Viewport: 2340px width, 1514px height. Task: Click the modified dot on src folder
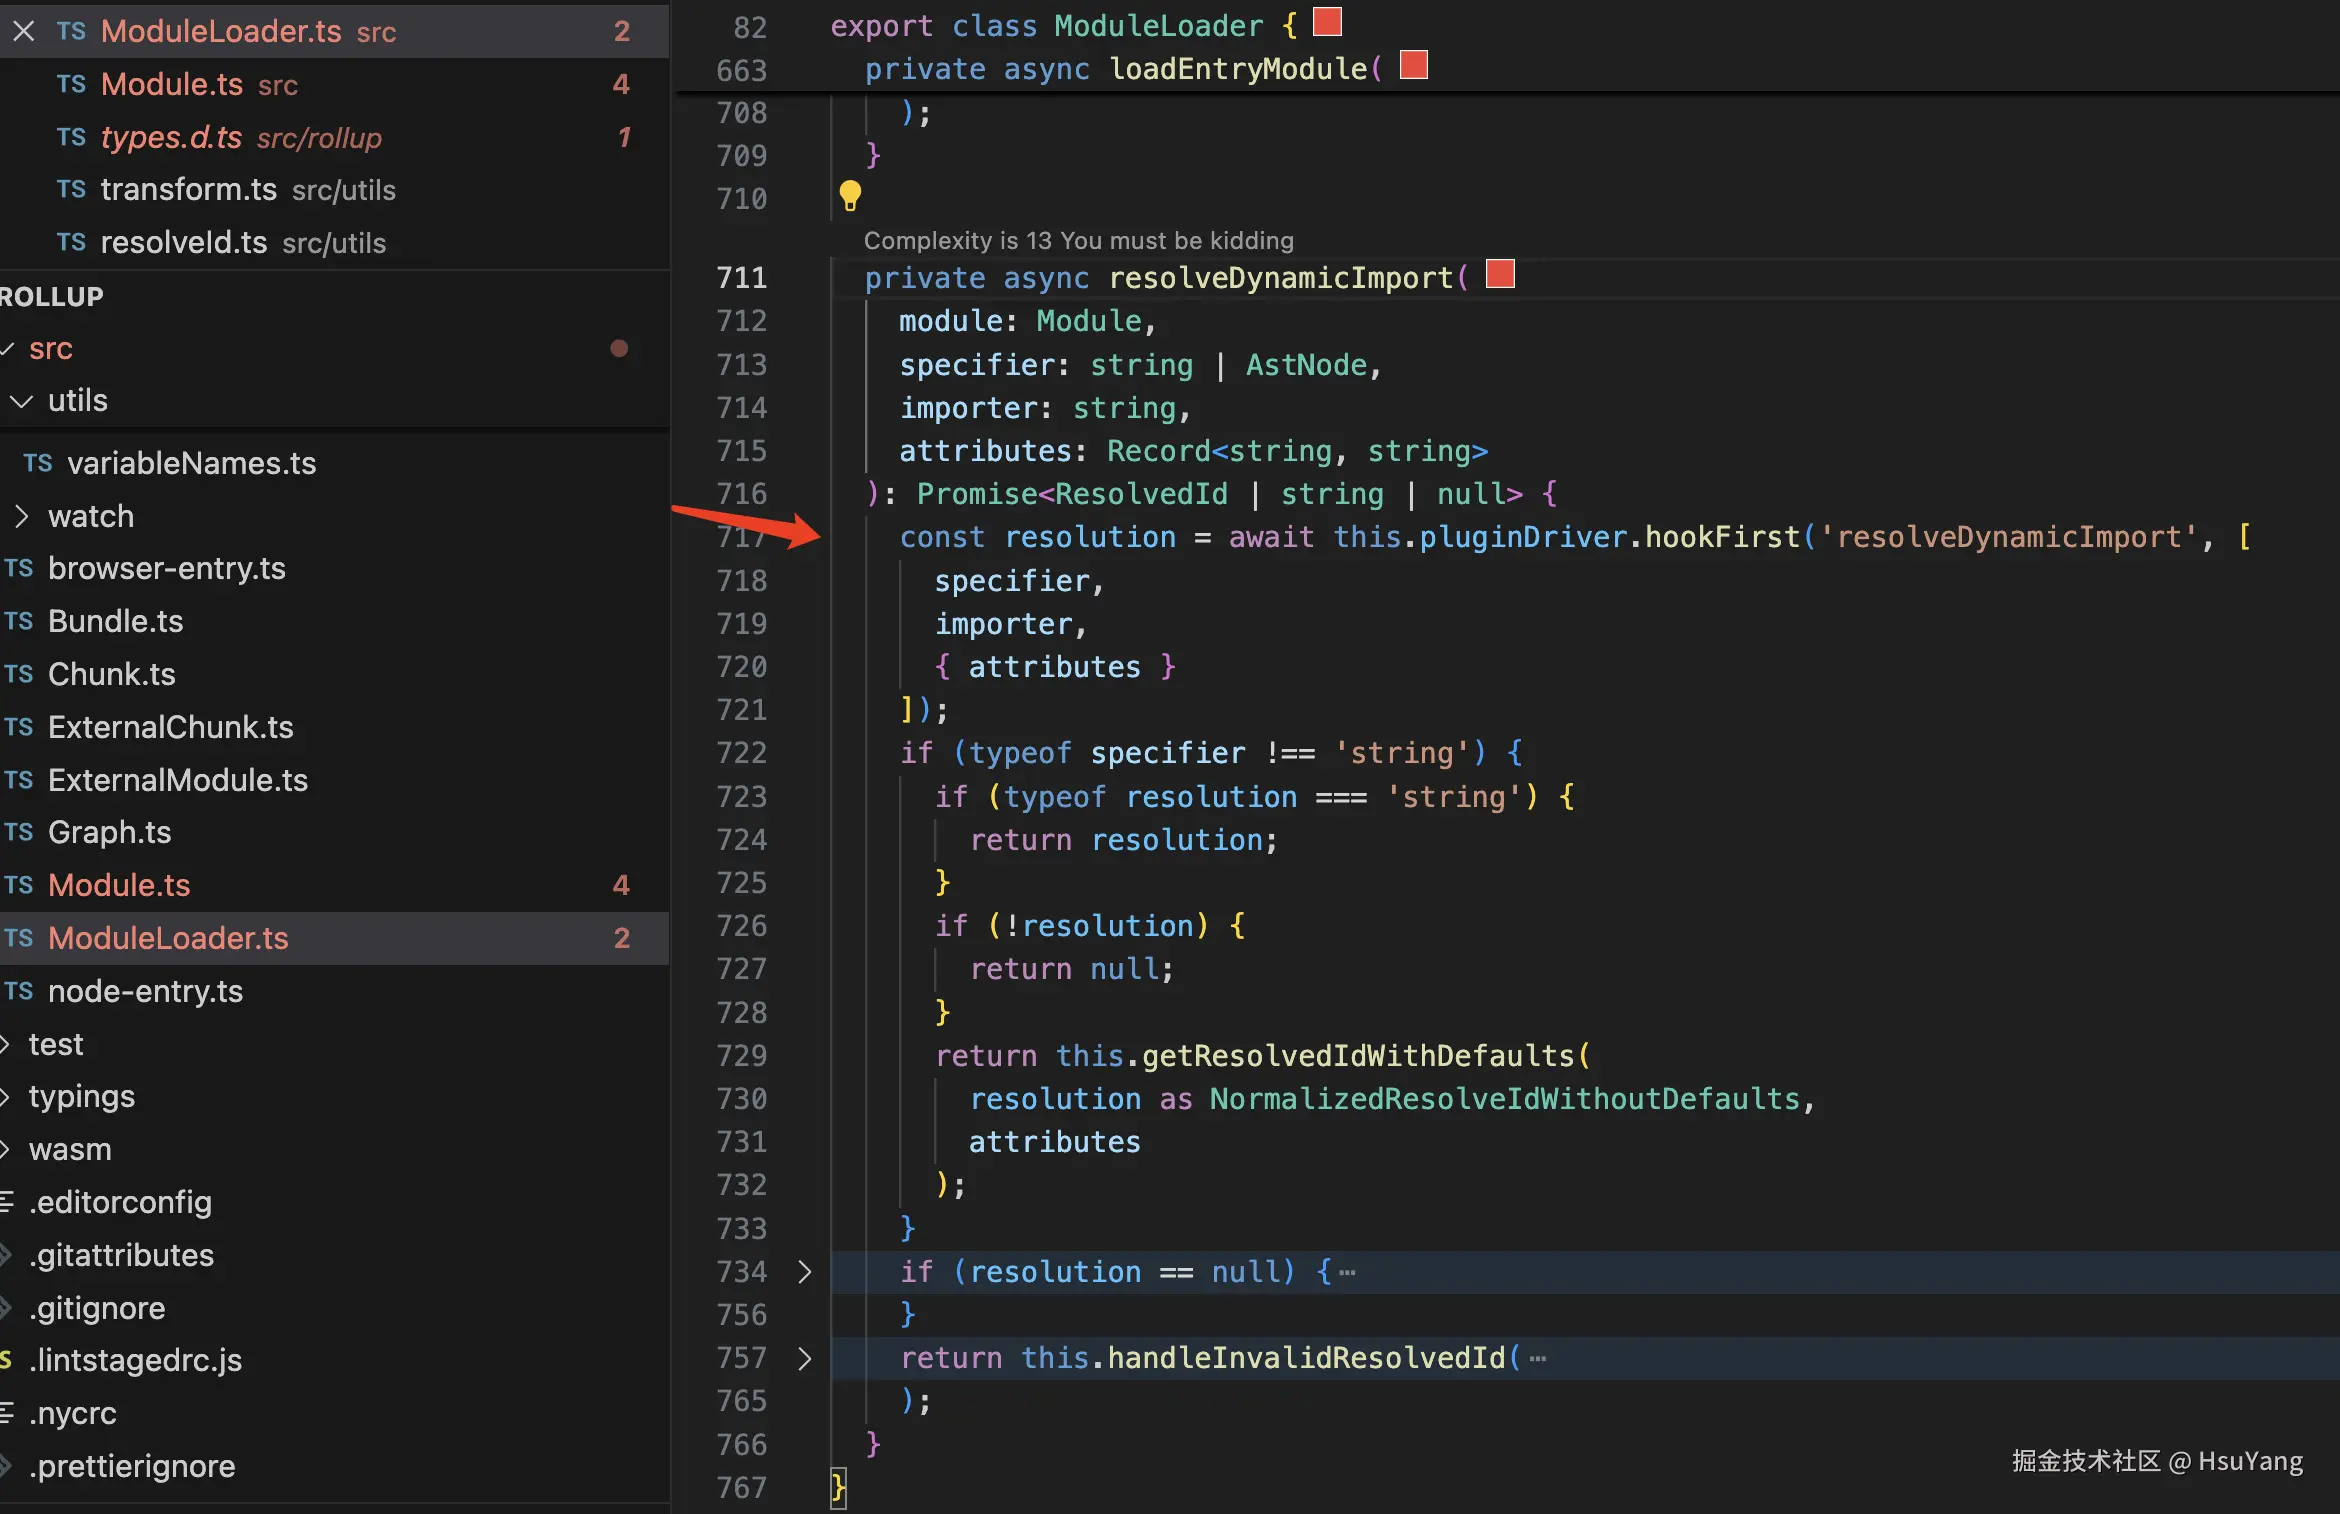coord(619,348)
